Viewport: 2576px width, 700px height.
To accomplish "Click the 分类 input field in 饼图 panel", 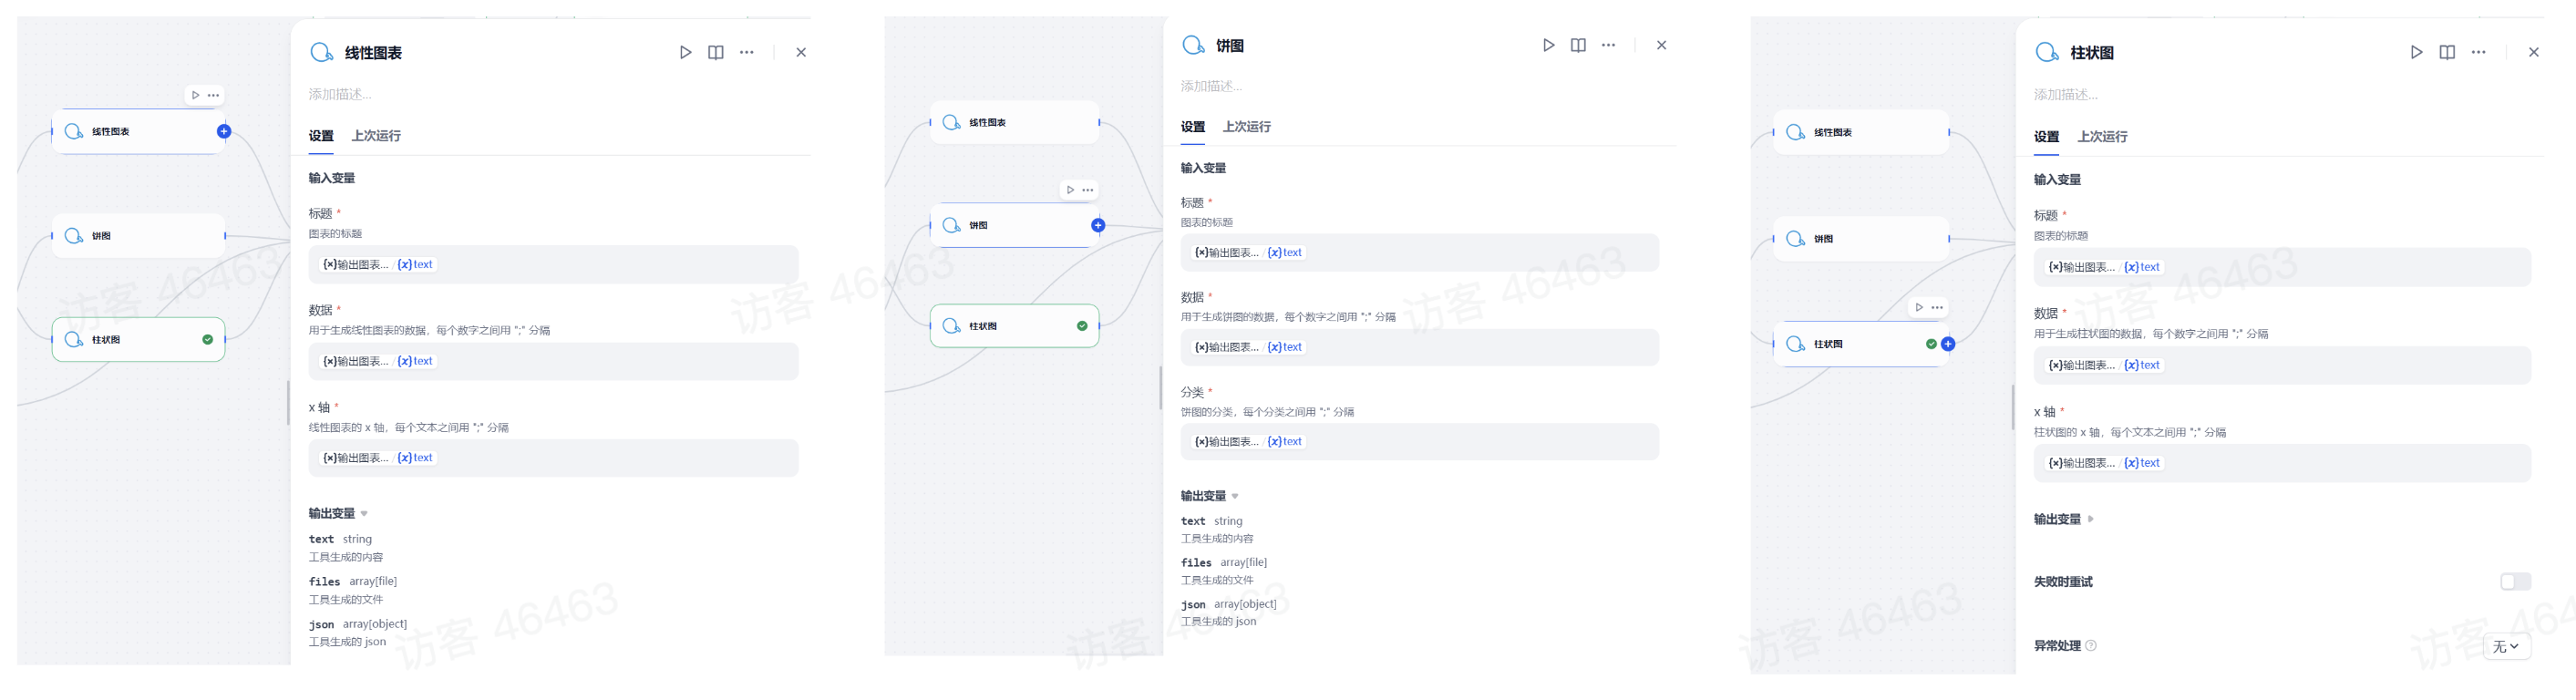I will coord(1419,442).
